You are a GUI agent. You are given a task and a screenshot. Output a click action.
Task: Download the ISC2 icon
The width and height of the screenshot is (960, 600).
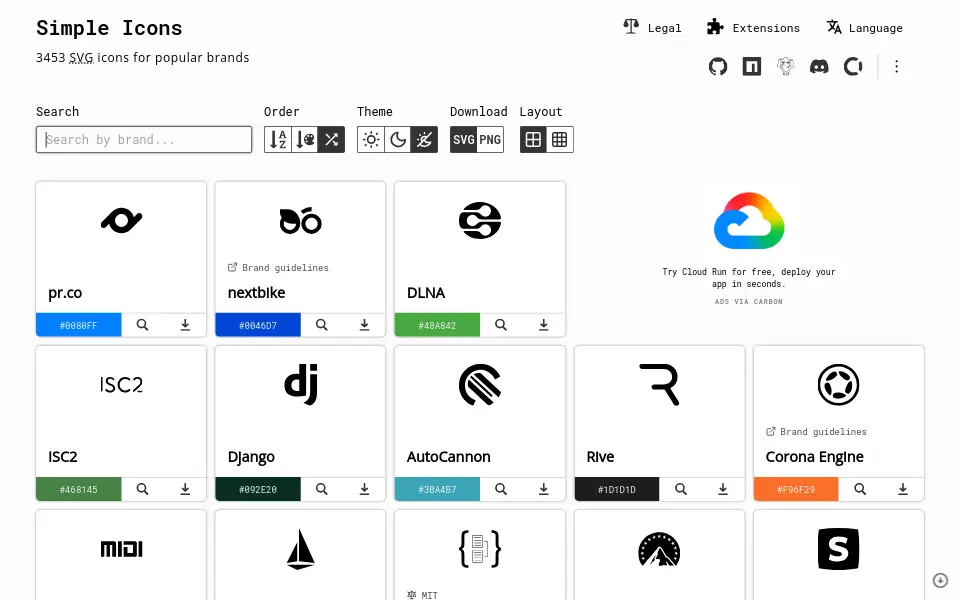point(185,489)
